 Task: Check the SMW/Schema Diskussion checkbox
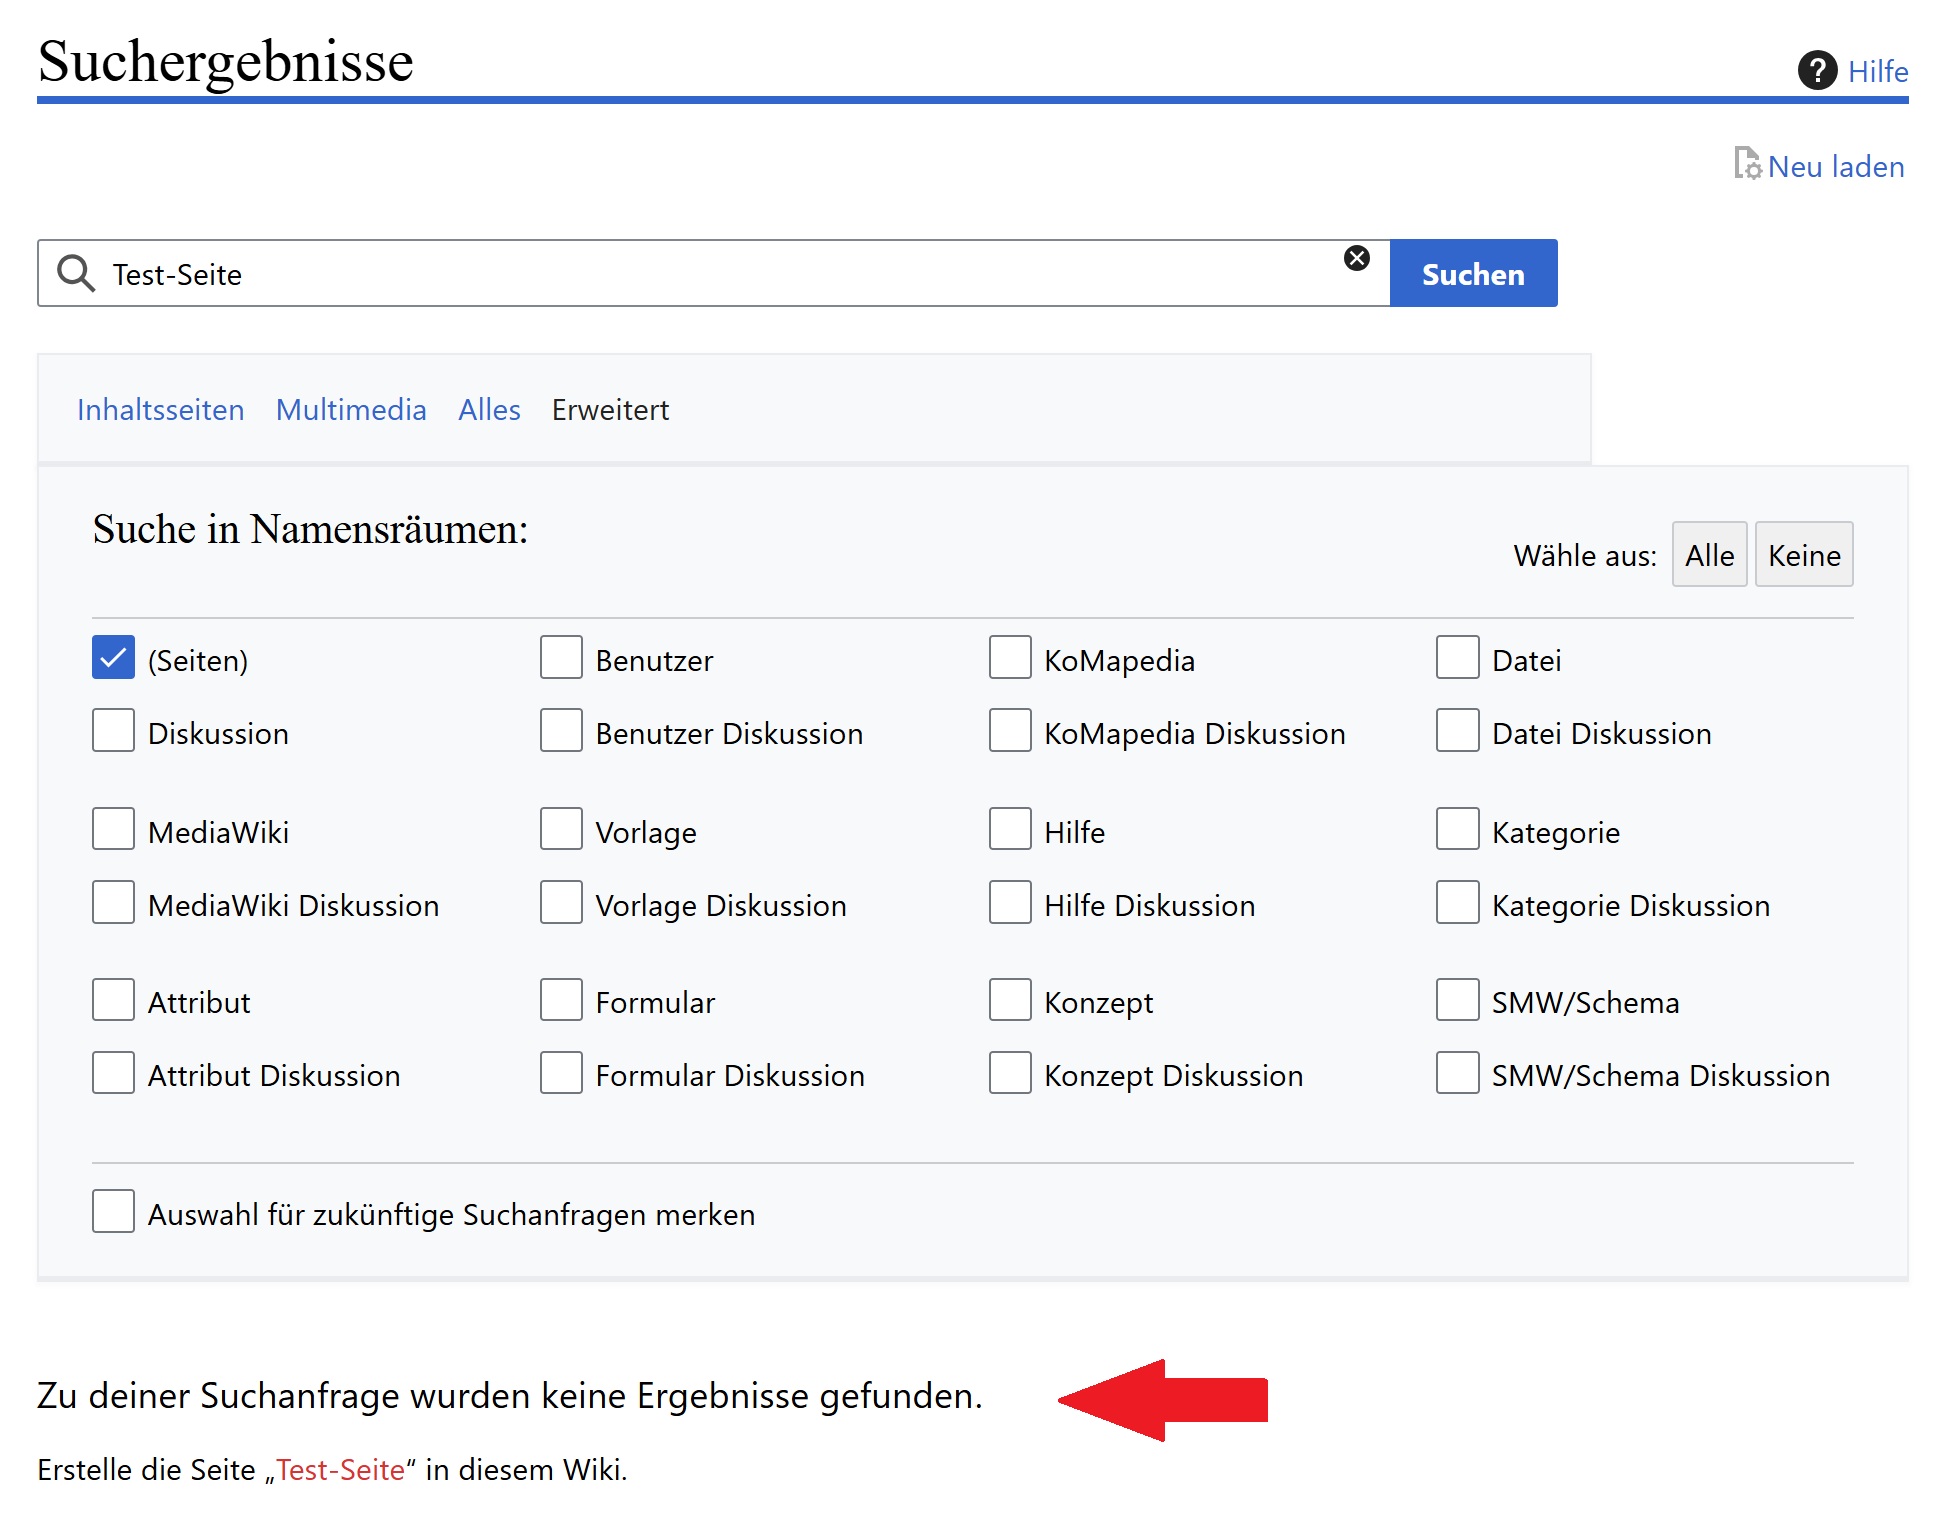[1457, 1073]
